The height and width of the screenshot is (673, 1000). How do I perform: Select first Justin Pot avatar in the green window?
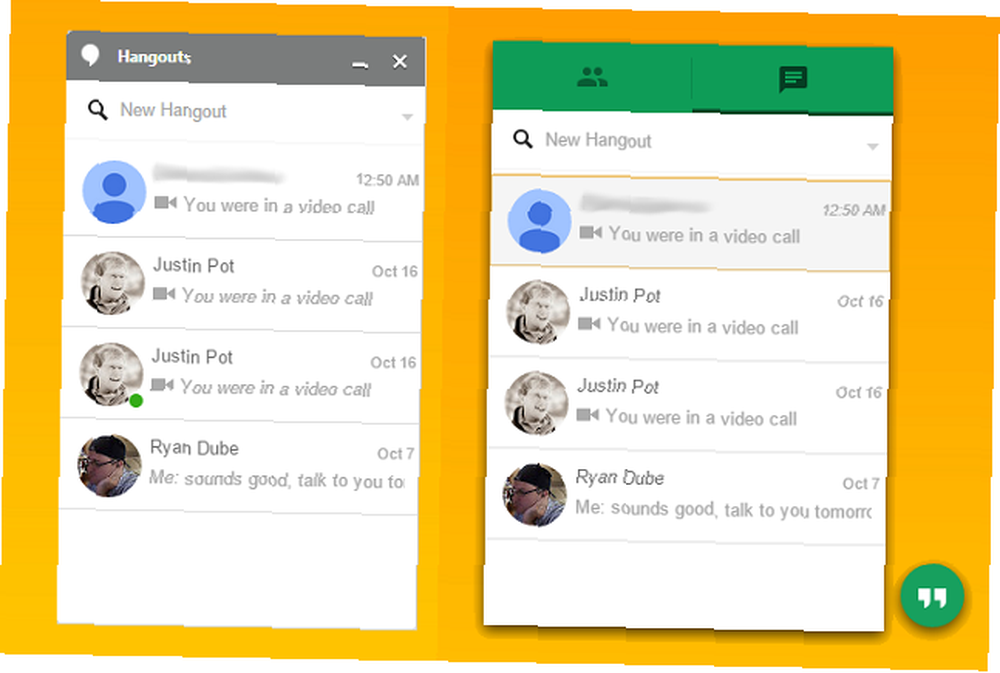click(x=538, y=312)
